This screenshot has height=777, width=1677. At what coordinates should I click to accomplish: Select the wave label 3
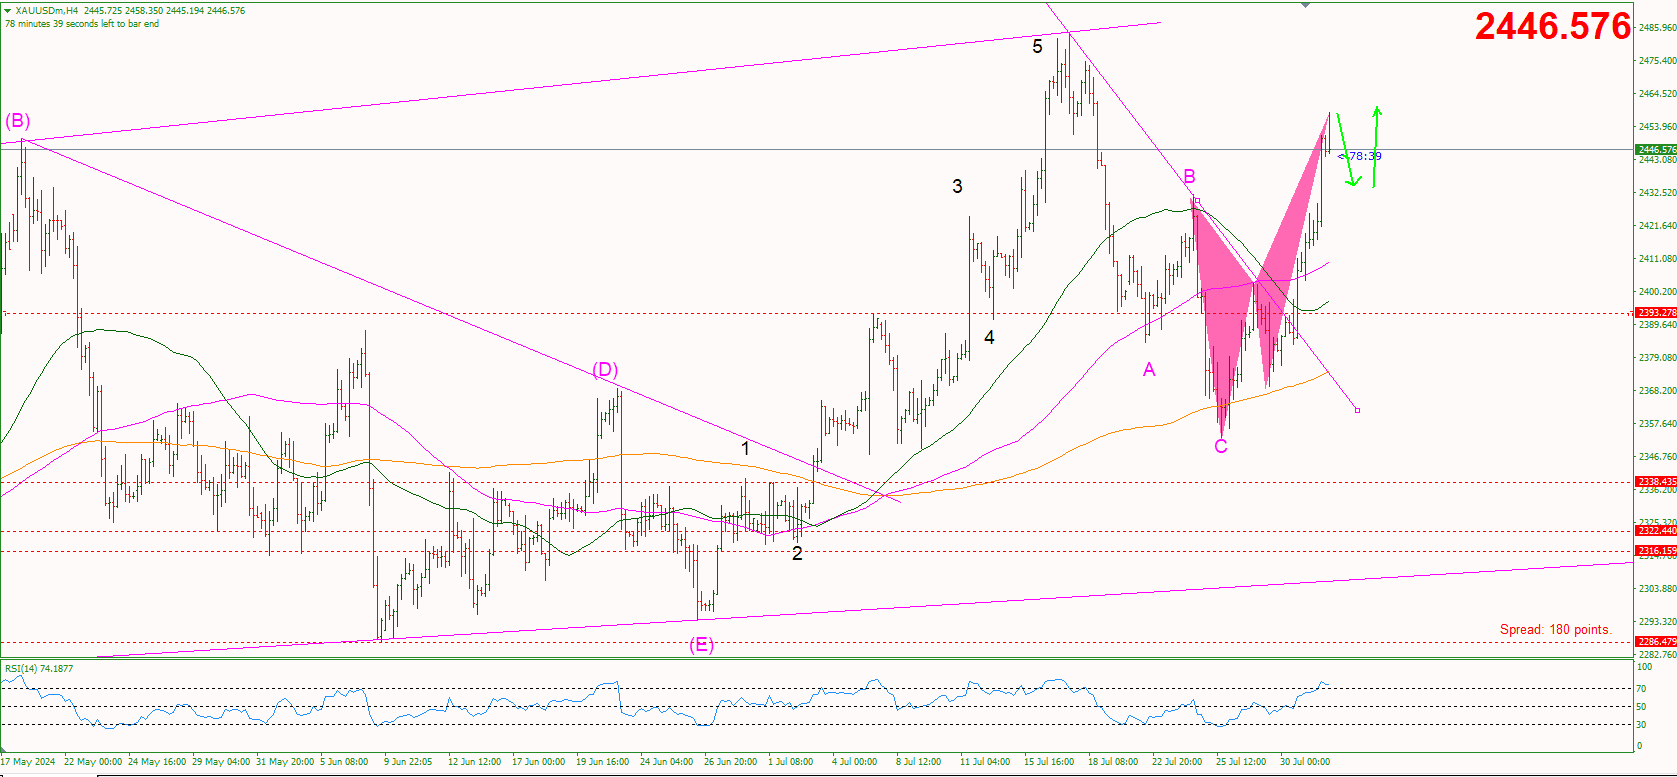click(957, 186)
